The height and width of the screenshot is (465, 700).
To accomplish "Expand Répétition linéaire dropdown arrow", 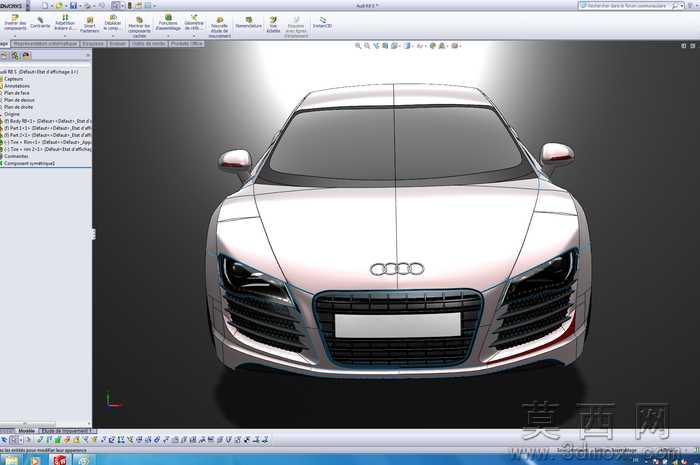I will pos(65,36).
